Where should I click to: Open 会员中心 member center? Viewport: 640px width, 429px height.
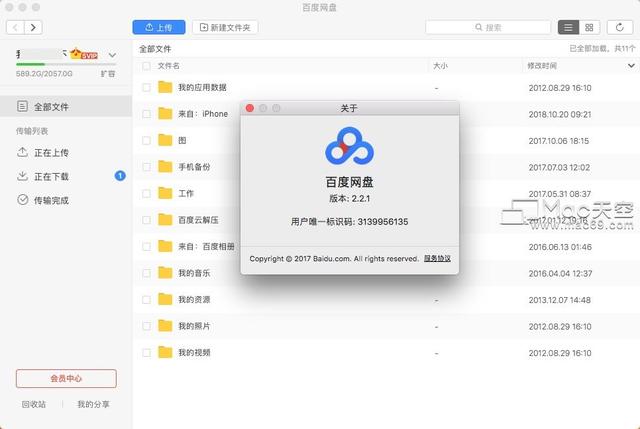pos(66,378)
